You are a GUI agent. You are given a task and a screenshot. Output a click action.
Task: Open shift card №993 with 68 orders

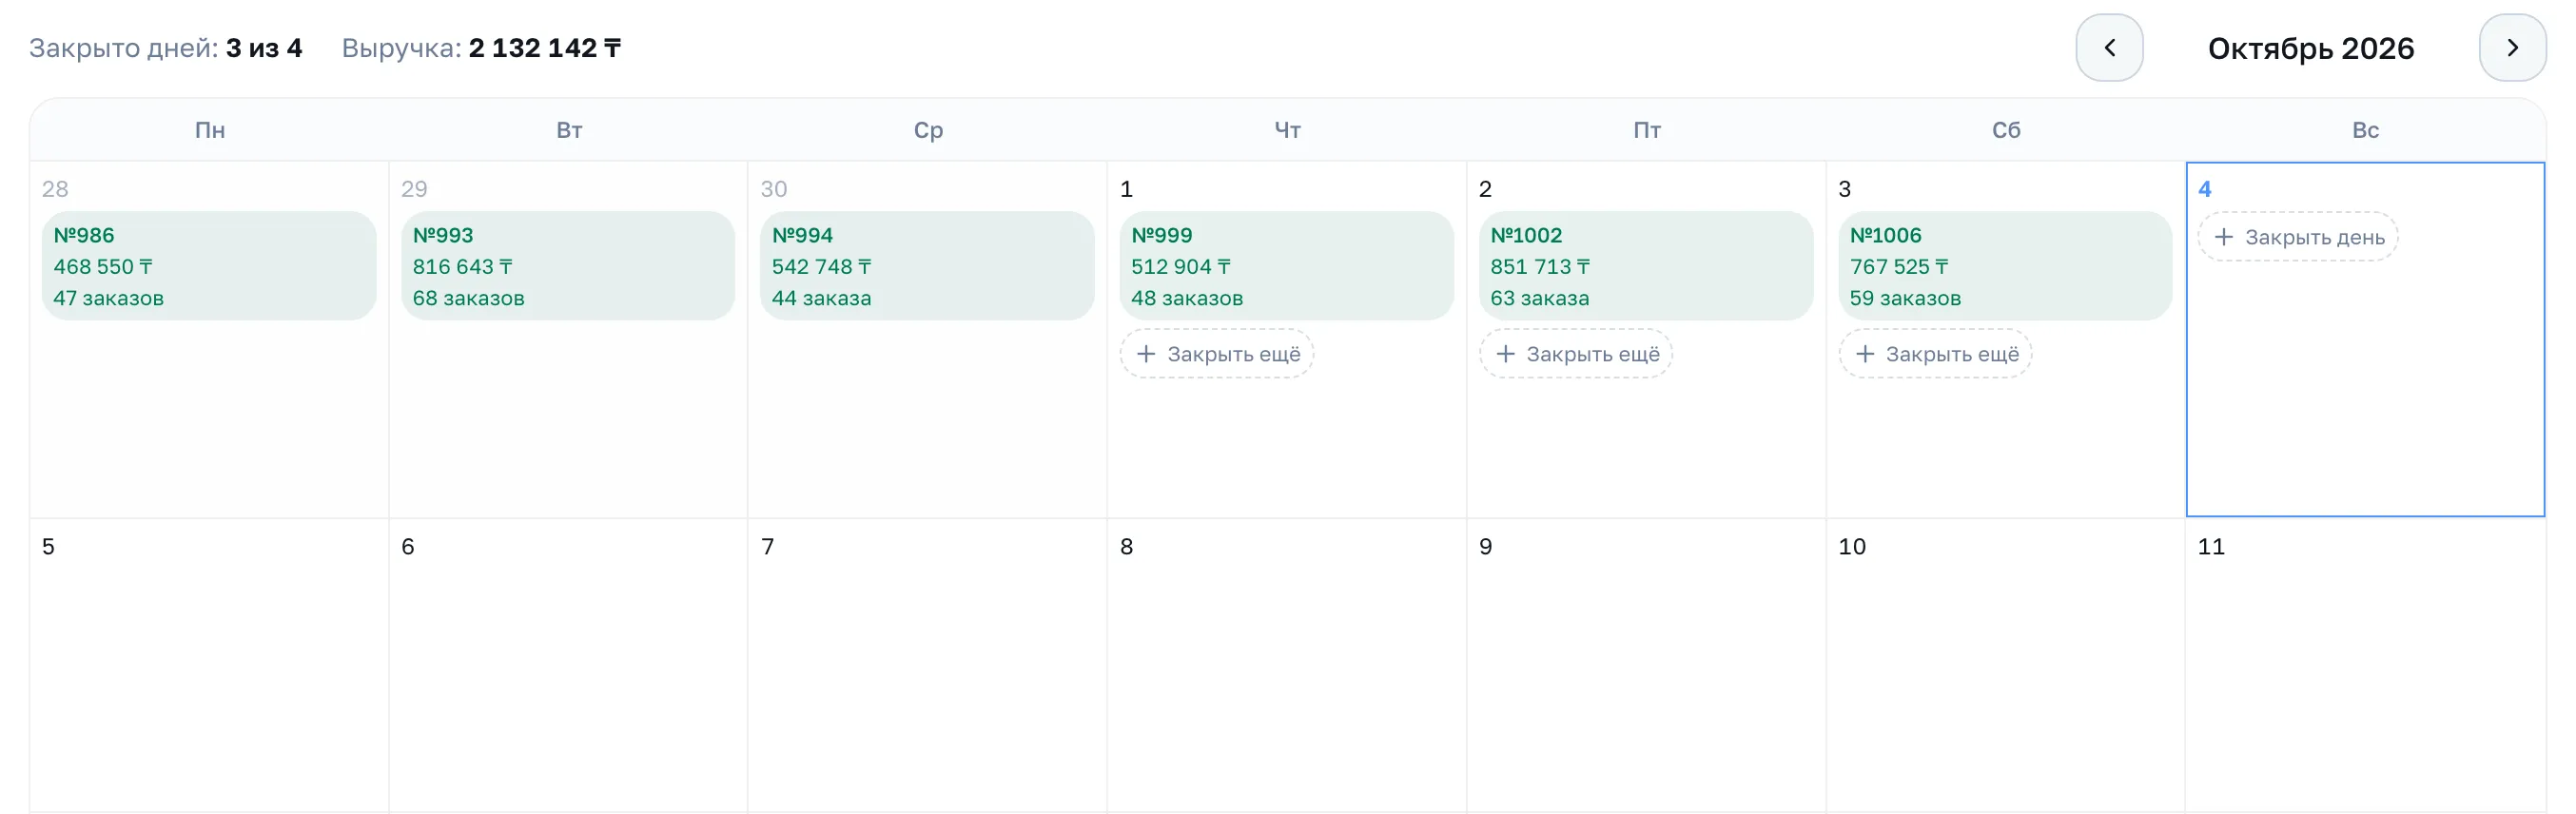coord(568,266)
